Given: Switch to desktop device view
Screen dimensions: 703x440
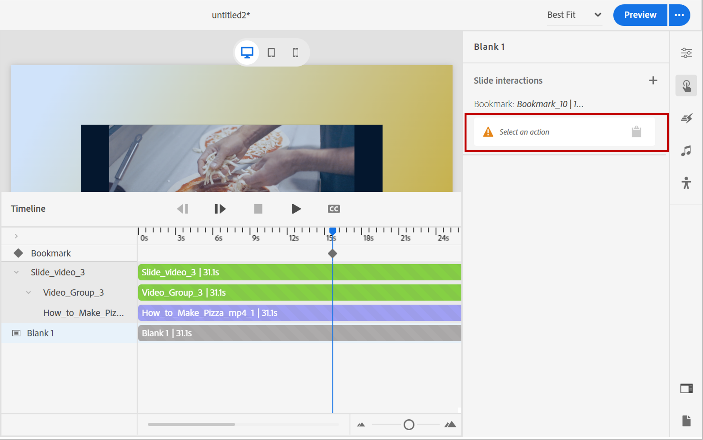Looking at the screenshot, I should pos(247,52).
